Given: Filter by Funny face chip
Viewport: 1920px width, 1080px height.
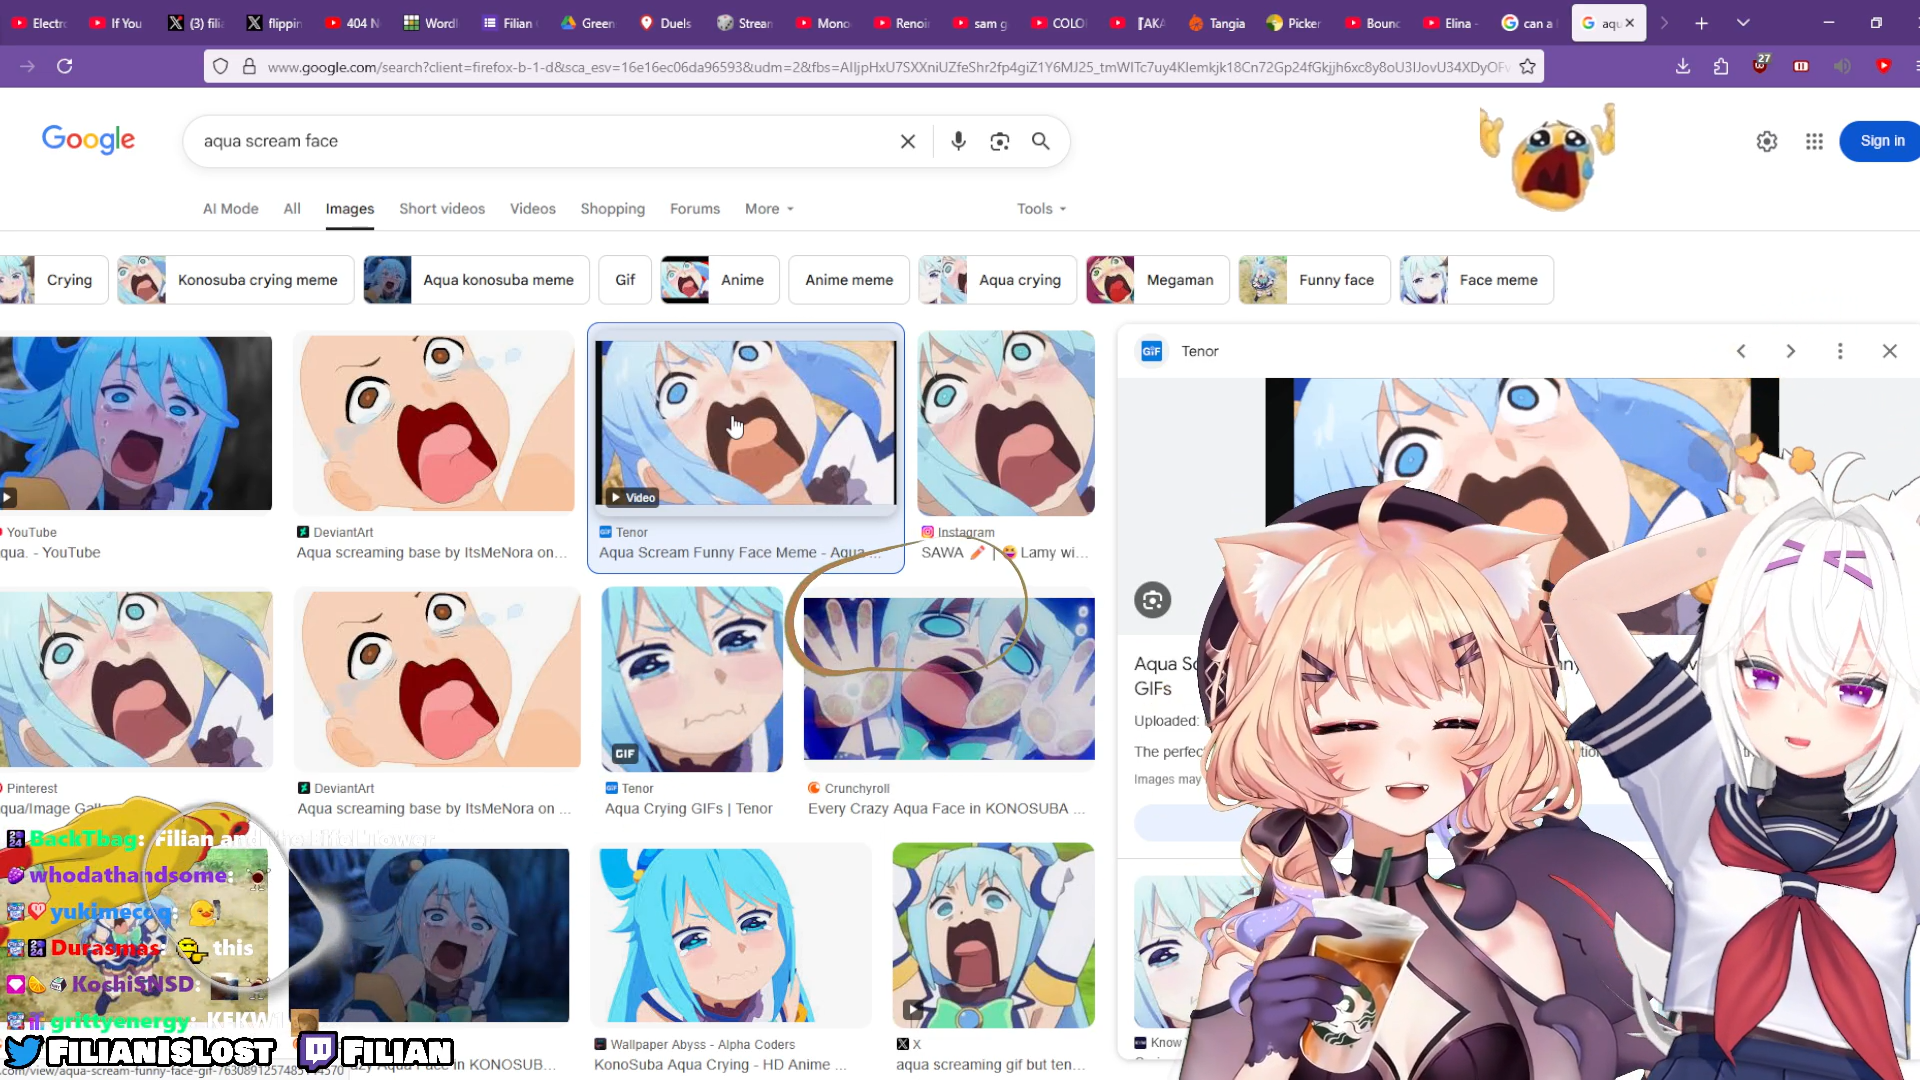Looking at the screenshot, I should 1314,280.
